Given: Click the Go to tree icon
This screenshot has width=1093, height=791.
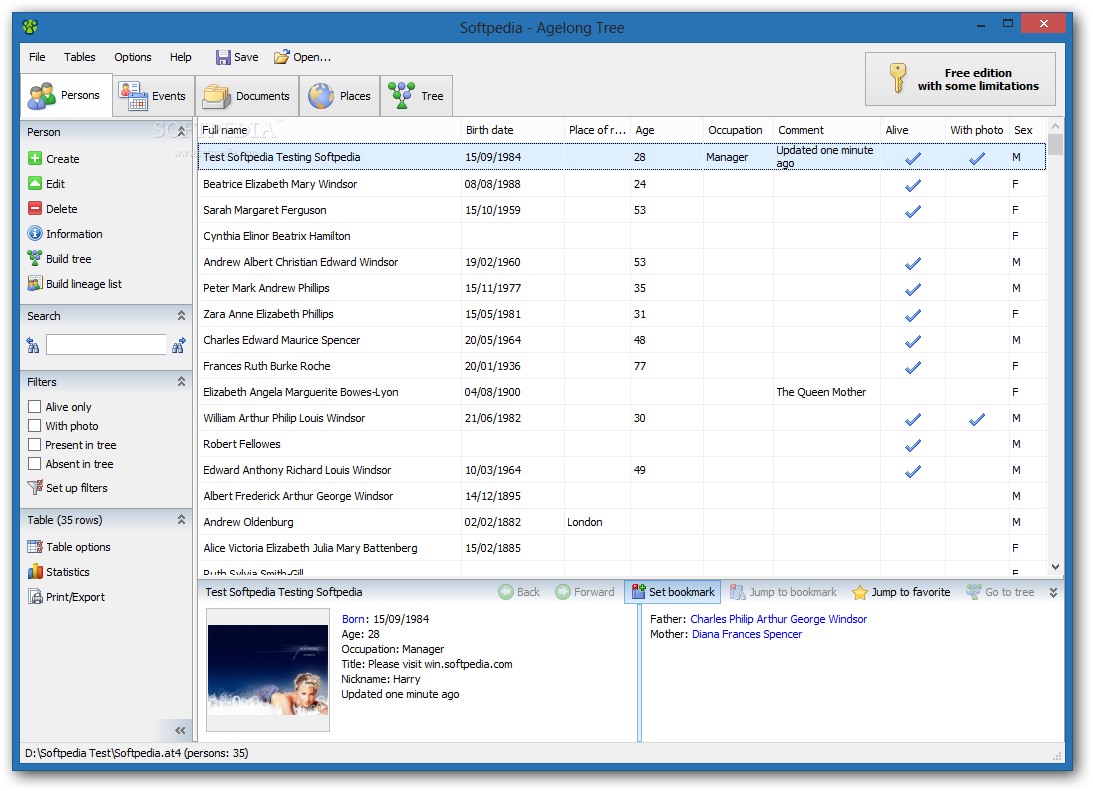Looking at the screenshot, I should pos(974,592).
